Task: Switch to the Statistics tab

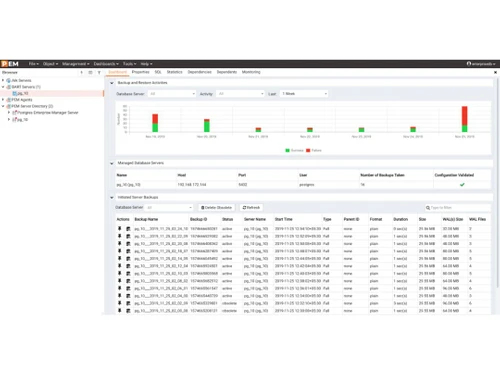Action: (175, 72)
